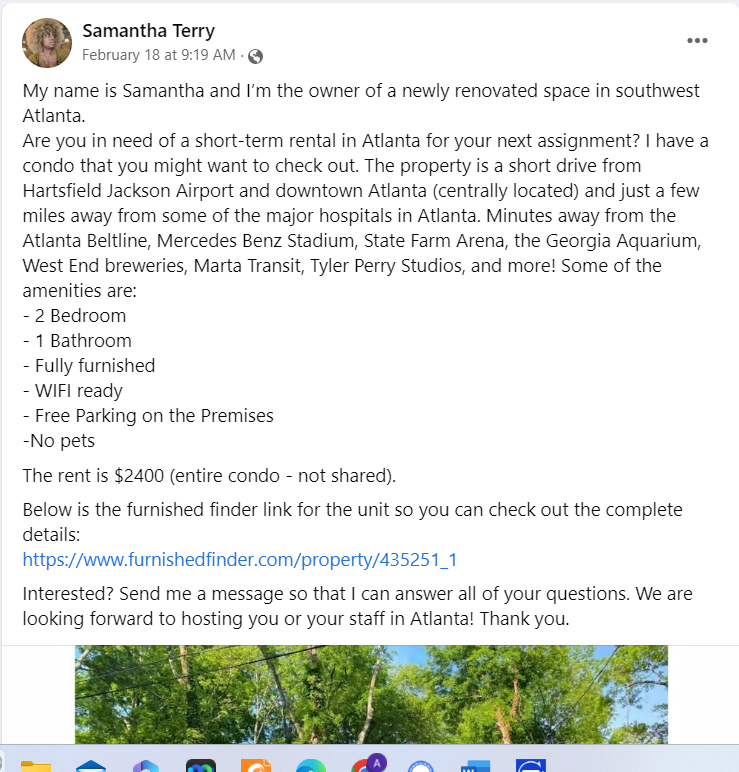Click the public globe audience icon
This screenshot has width=739, height=772.
pos(255,57)
